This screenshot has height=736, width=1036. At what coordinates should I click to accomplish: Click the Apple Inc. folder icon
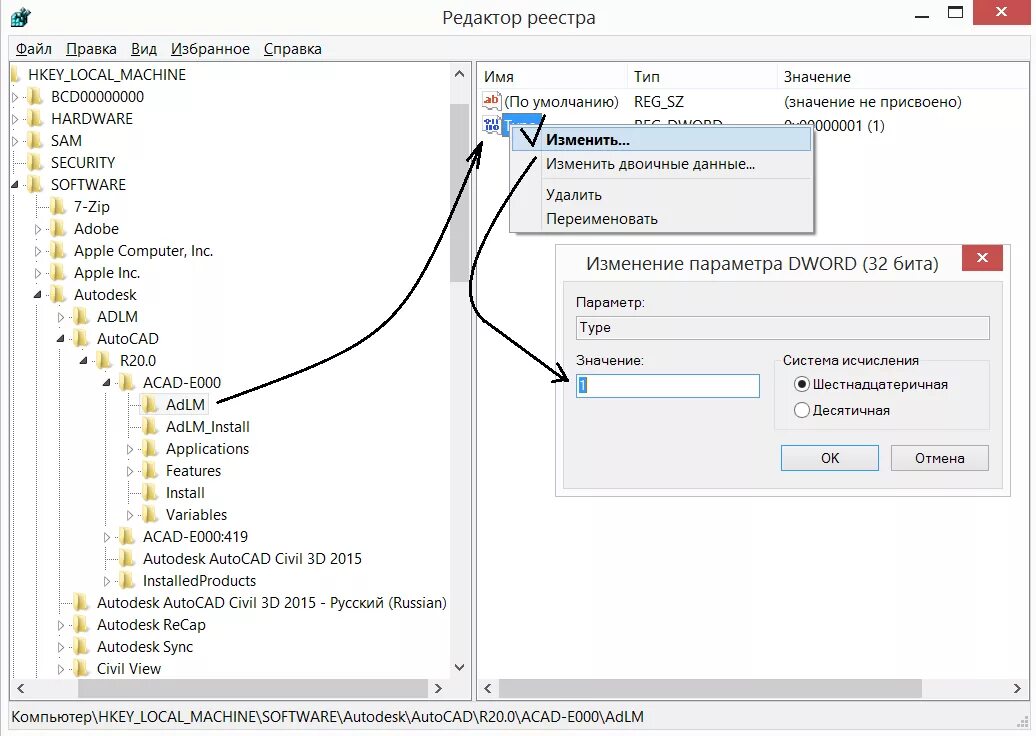point(59,272)
